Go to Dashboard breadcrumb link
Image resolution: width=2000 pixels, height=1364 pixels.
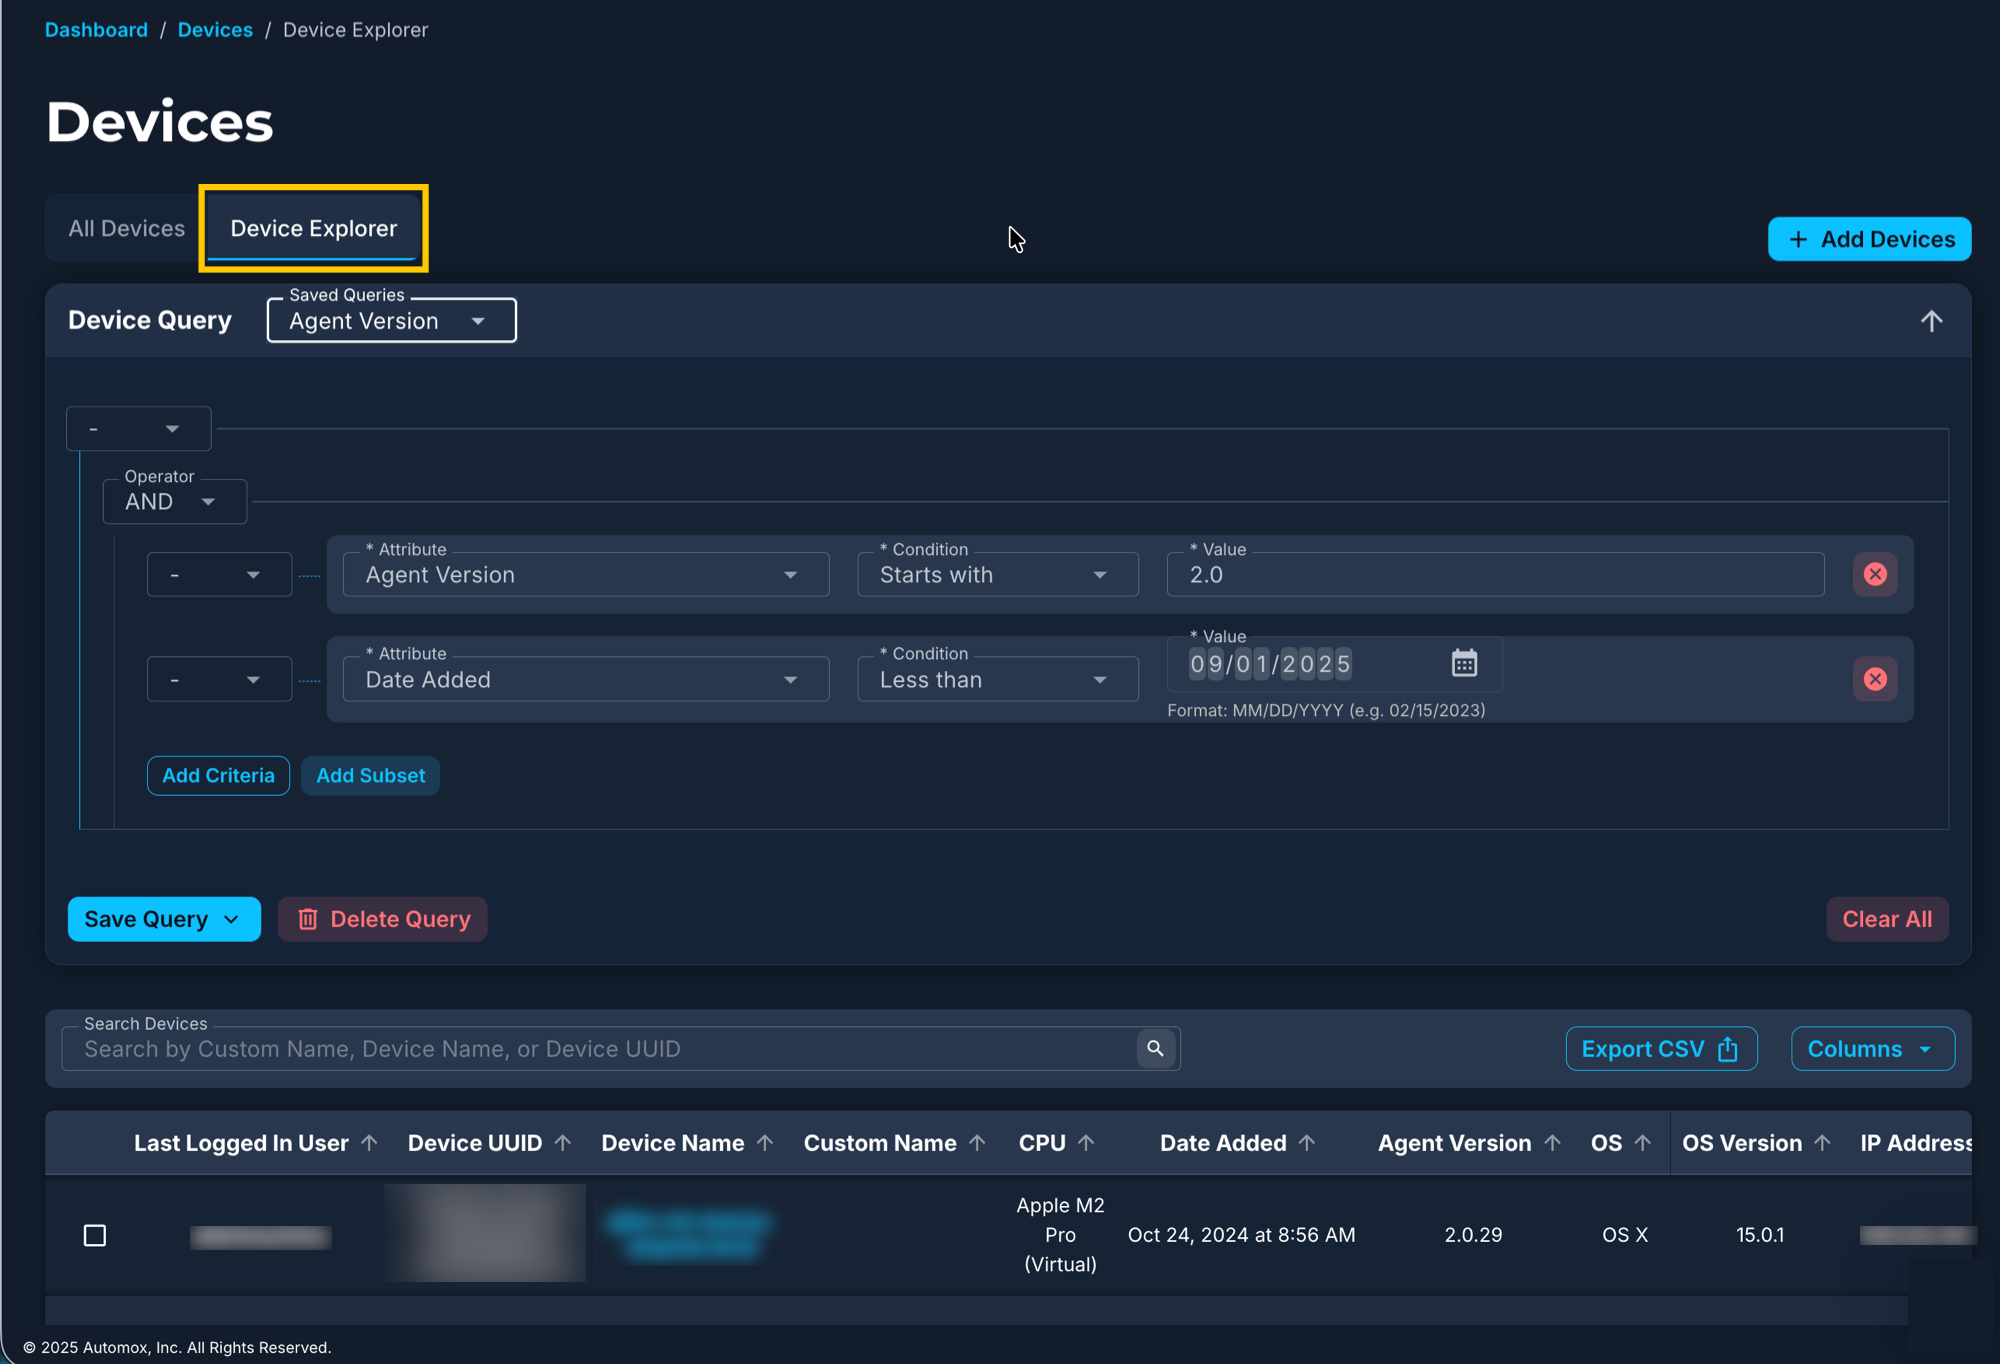click(96, 30)
